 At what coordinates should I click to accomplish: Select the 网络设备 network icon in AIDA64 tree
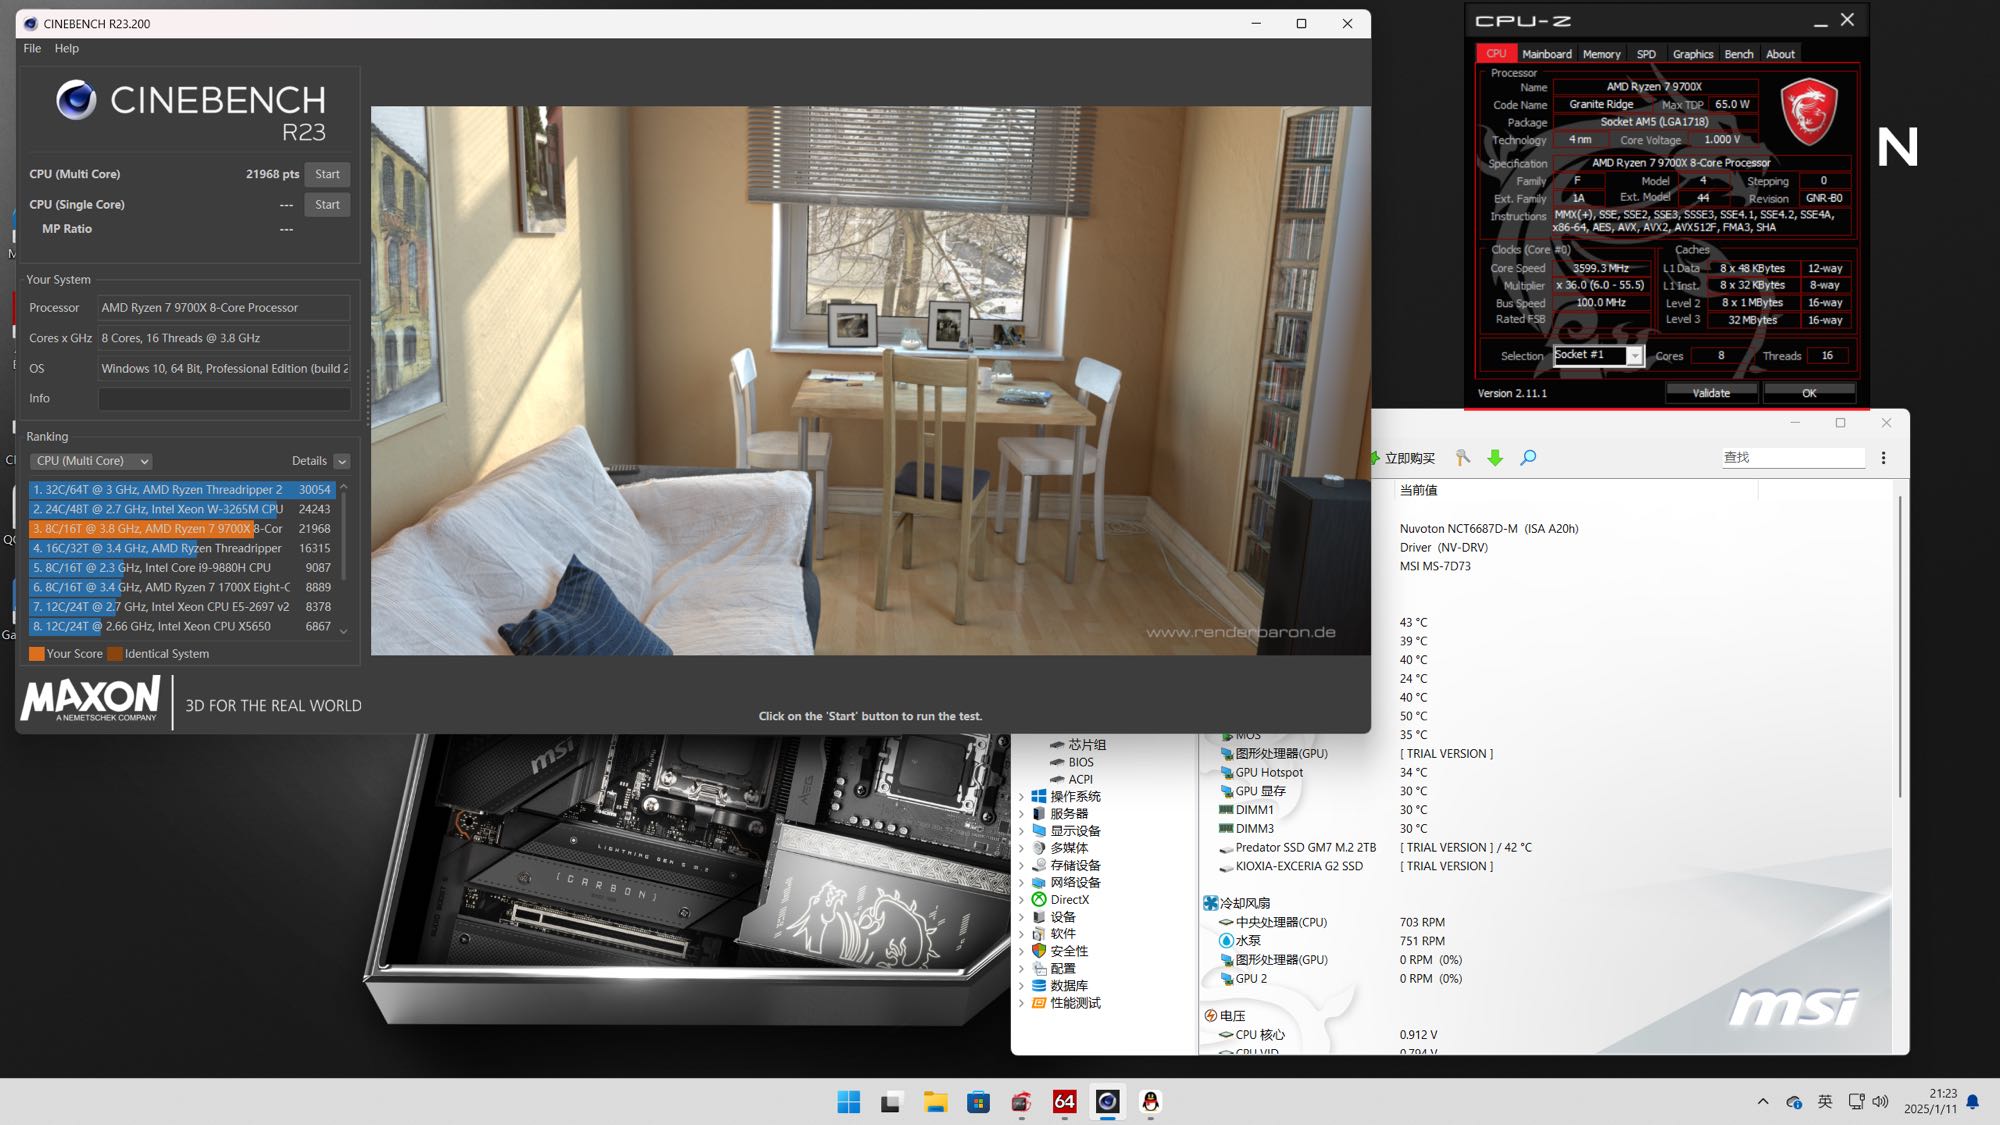click(x=1039, y=882)
